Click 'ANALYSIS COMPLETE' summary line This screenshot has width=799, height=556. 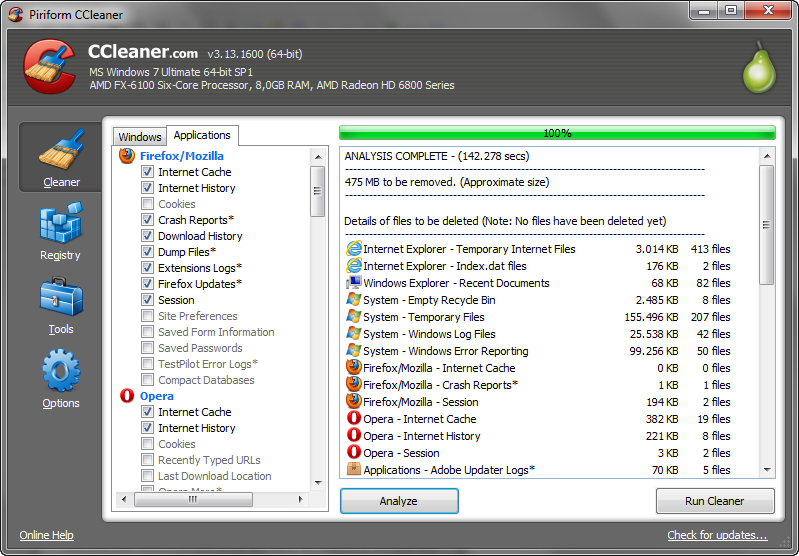[x=437, y=156]
